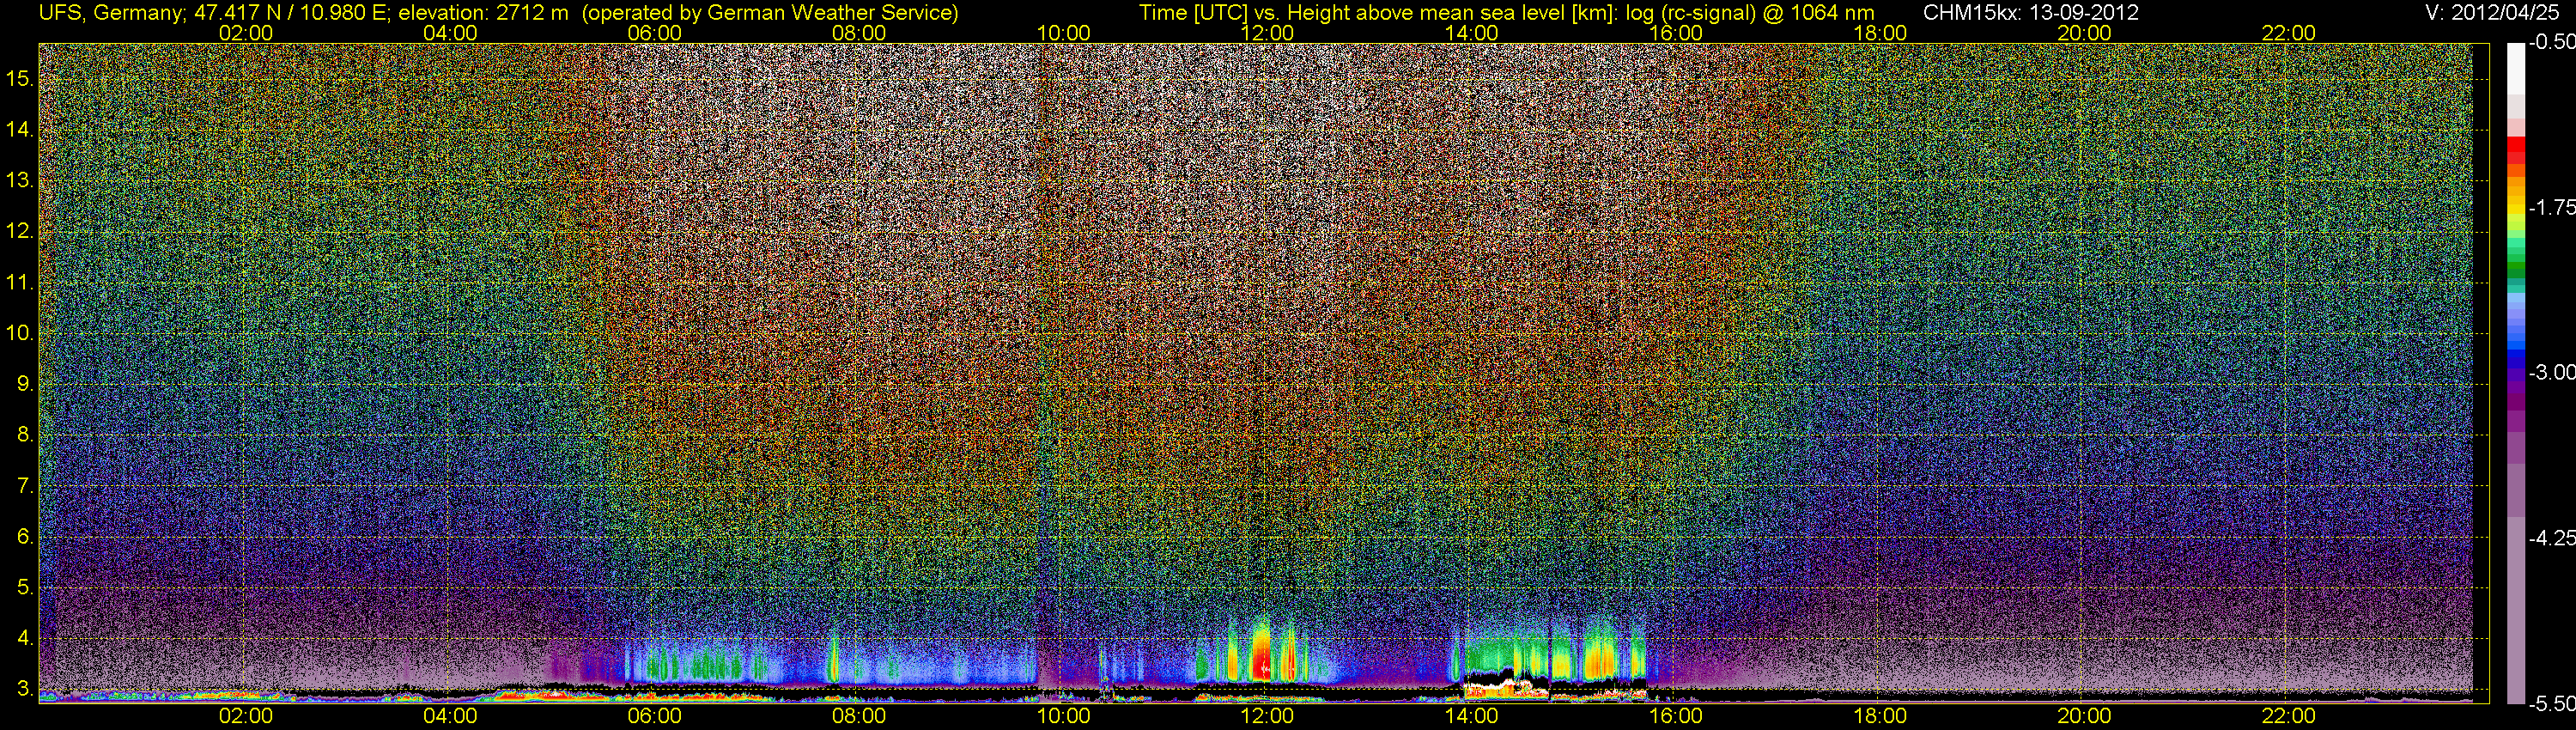Click the 08:00 label on the bottom time axis
2576x730 pixels.
coord(859,716)
